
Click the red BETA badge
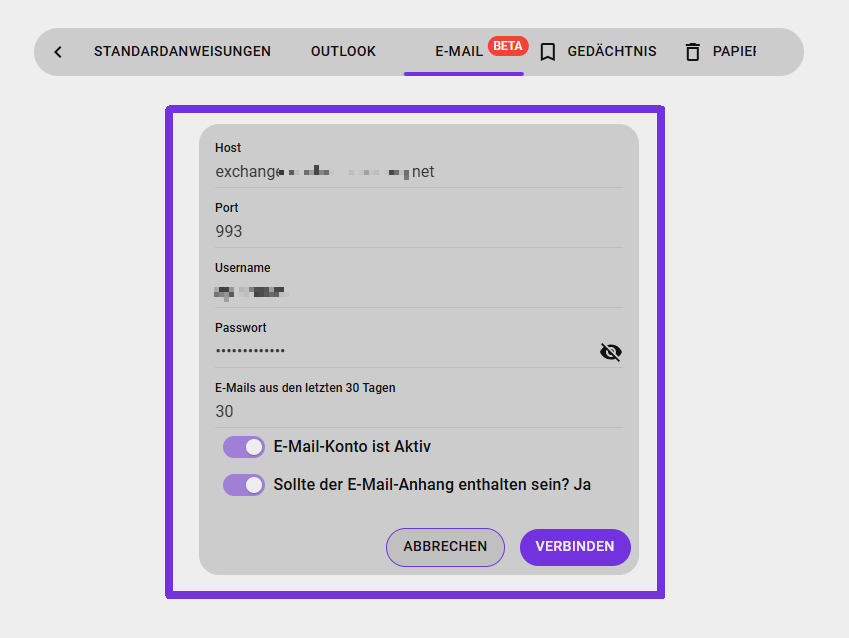pos(508,45)
